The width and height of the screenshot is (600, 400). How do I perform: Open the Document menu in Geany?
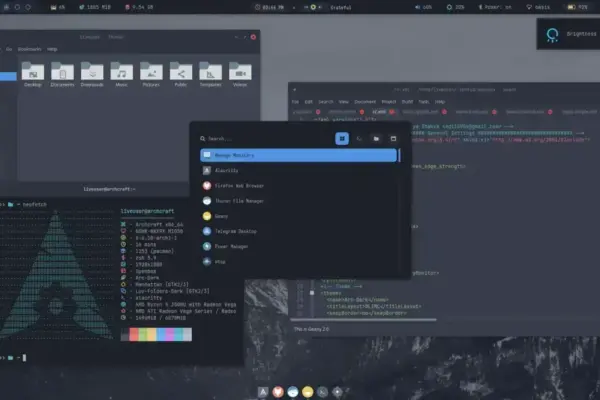[x=365, y=102]
